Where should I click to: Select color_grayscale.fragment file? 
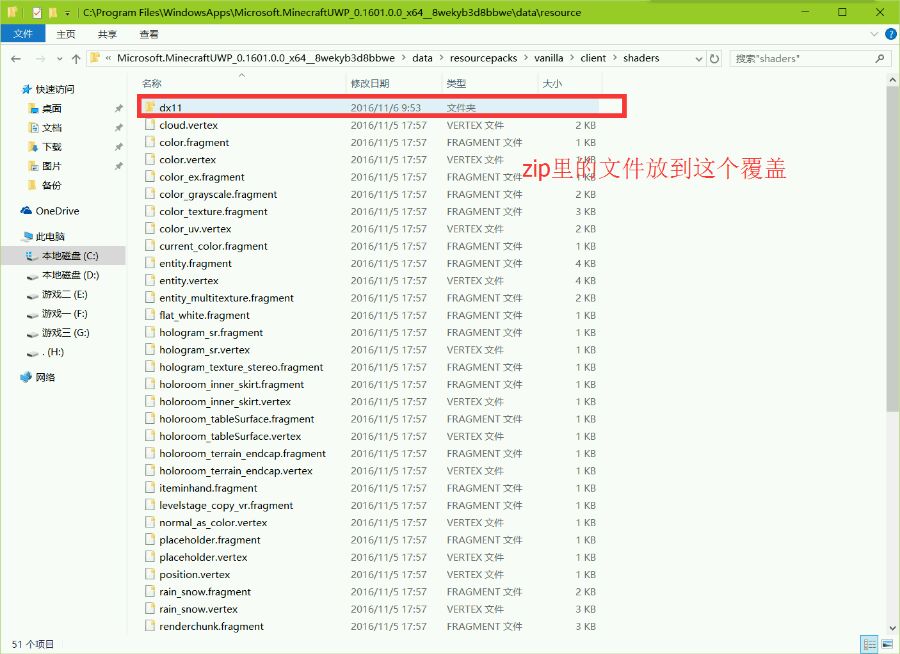[x=218, y=194]
